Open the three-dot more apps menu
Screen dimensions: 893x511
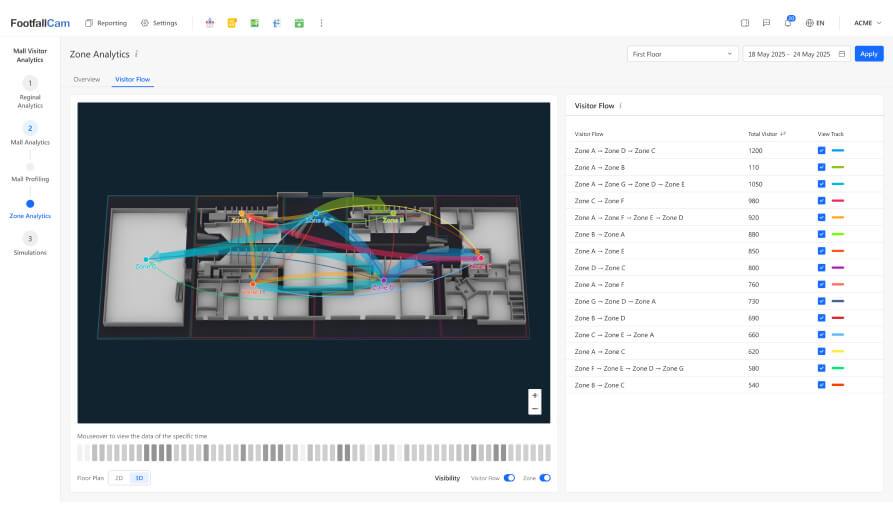(x=321, y=23)
